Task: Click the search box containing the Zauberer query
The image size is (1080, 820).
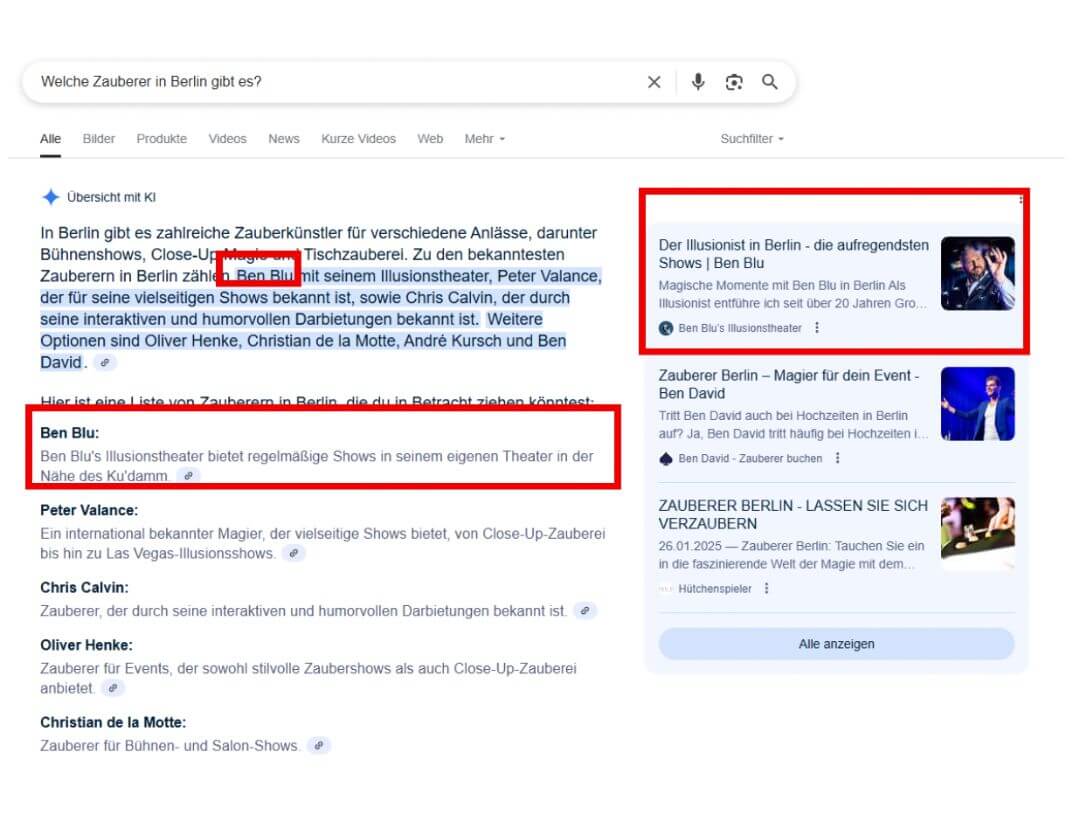Action: 409,82
